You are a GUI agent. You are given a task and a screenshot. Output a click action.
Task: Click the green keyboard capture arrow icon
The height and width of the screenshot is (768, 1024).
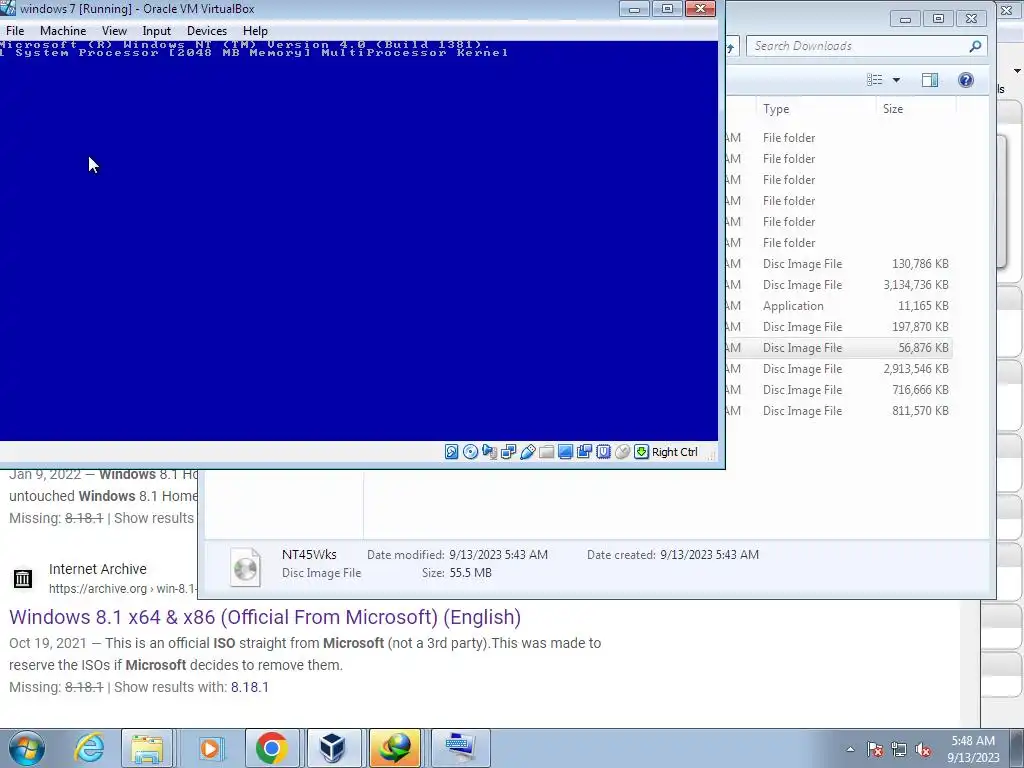[x=641, y=452]
